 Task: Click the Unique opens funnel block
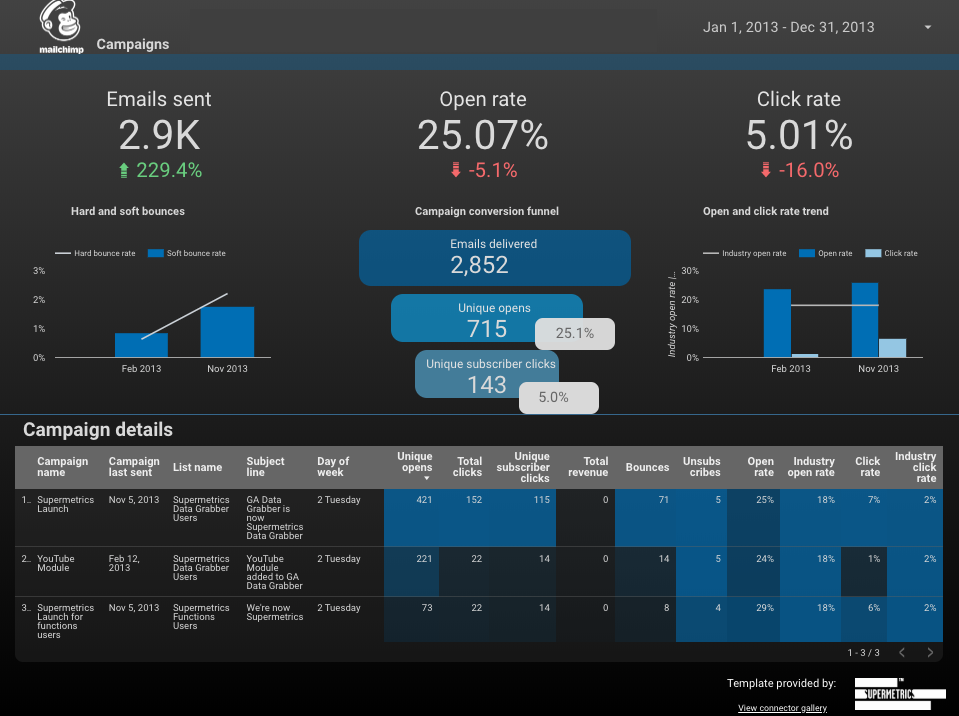[487, 318]
